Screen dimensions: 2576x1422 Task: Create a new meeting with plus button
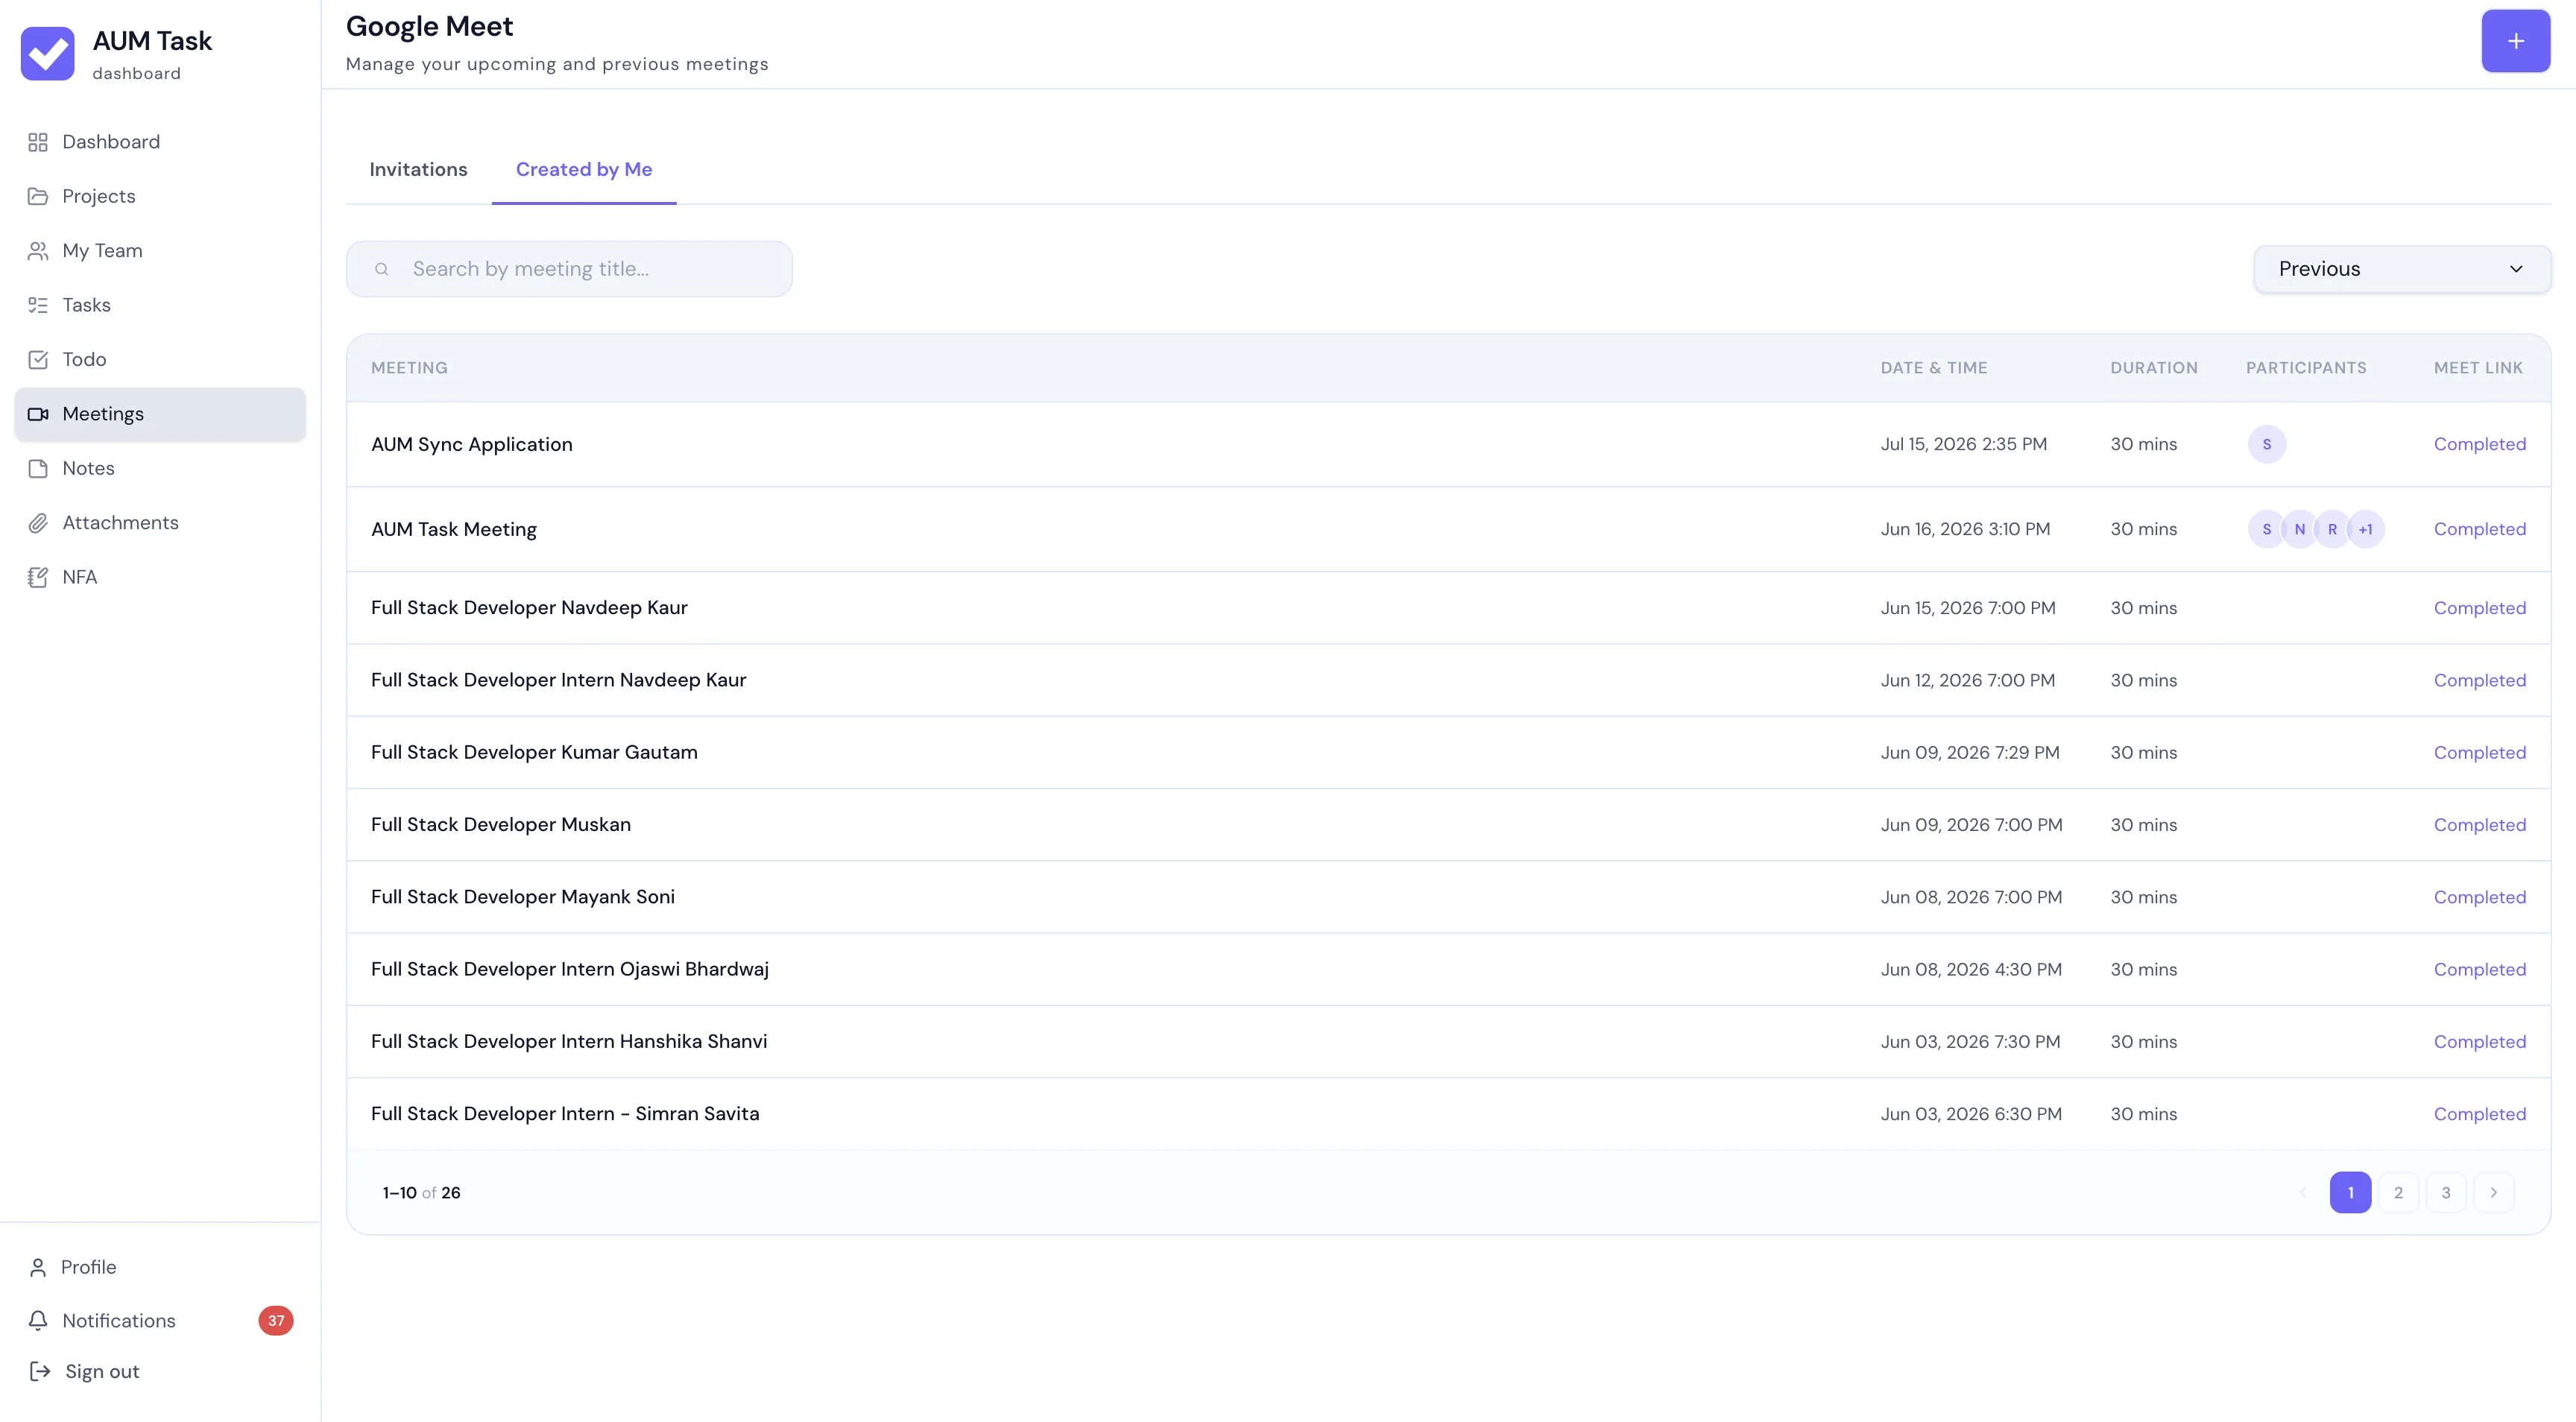(x=2515, y=41)
